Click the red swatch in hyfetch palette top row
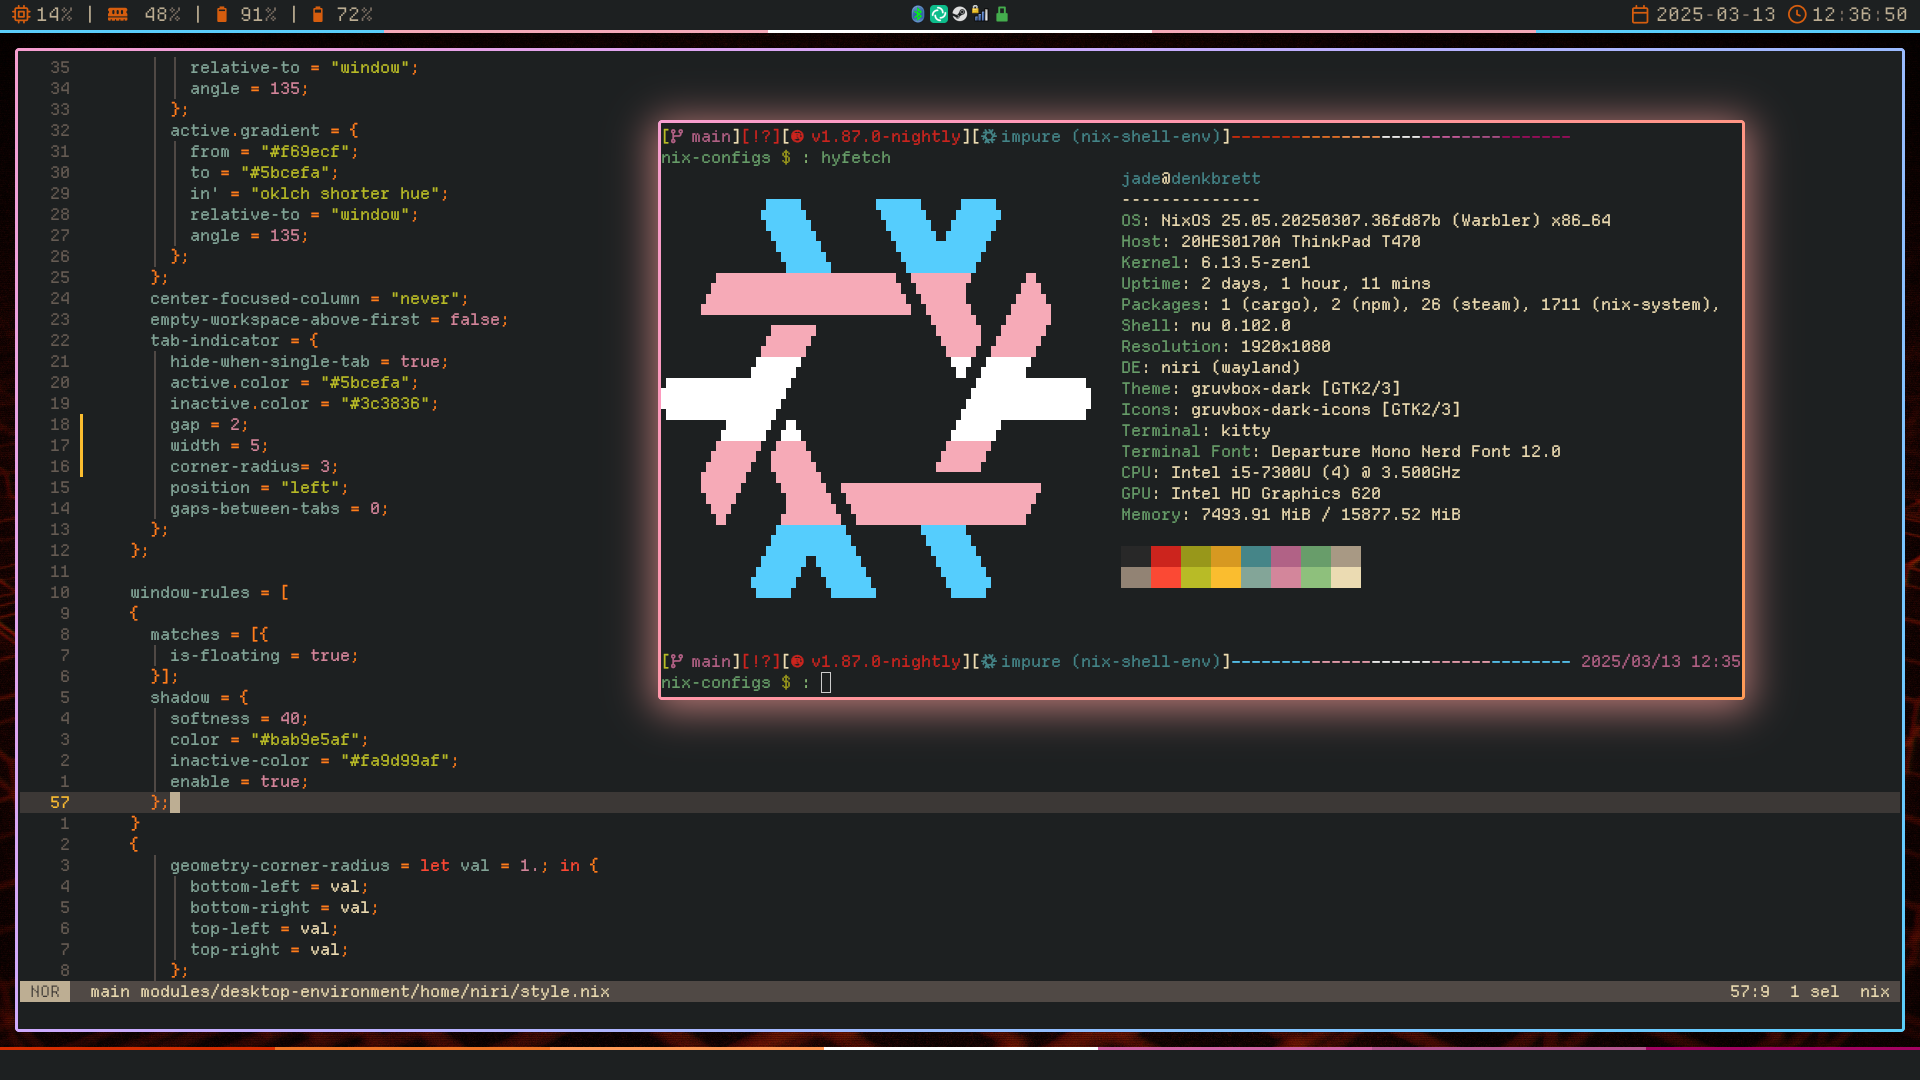The image size is (1920, 1080). coord(1166,556)
